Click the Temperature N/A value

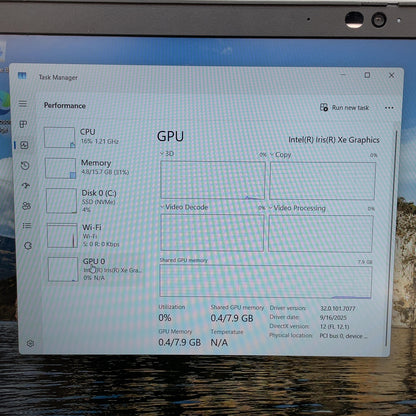(x=219, y=342)
